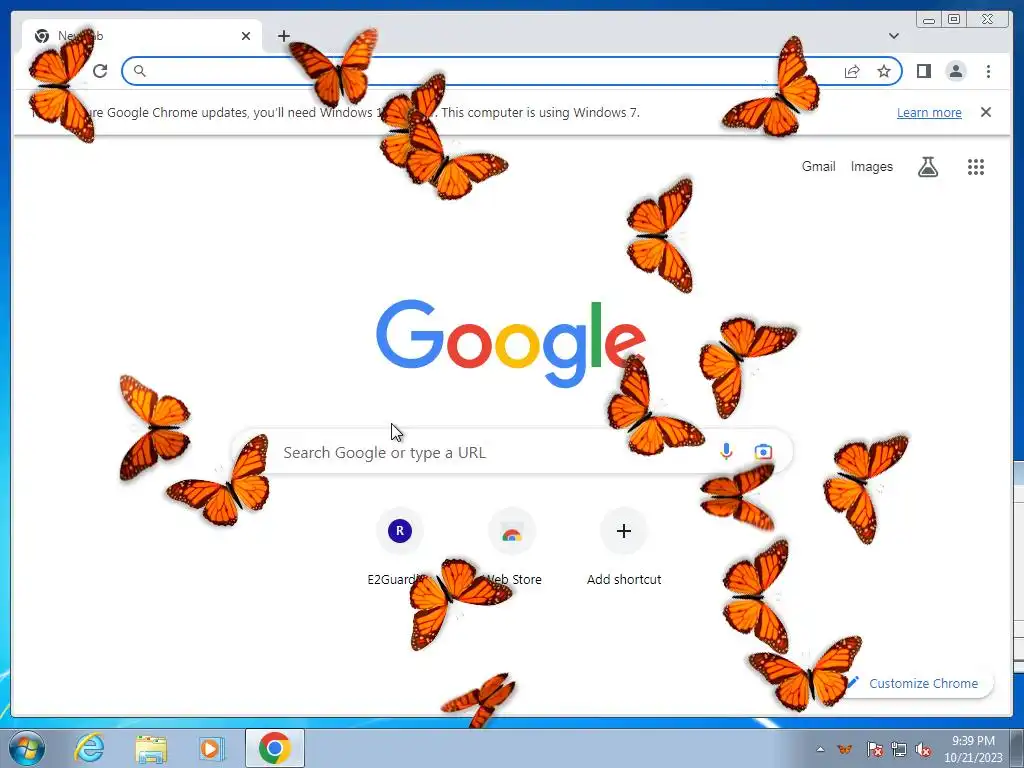The height and width of the screenshot is (768, 1024).
Task: Open the profile avatar menu
Action: pos(955,71)
